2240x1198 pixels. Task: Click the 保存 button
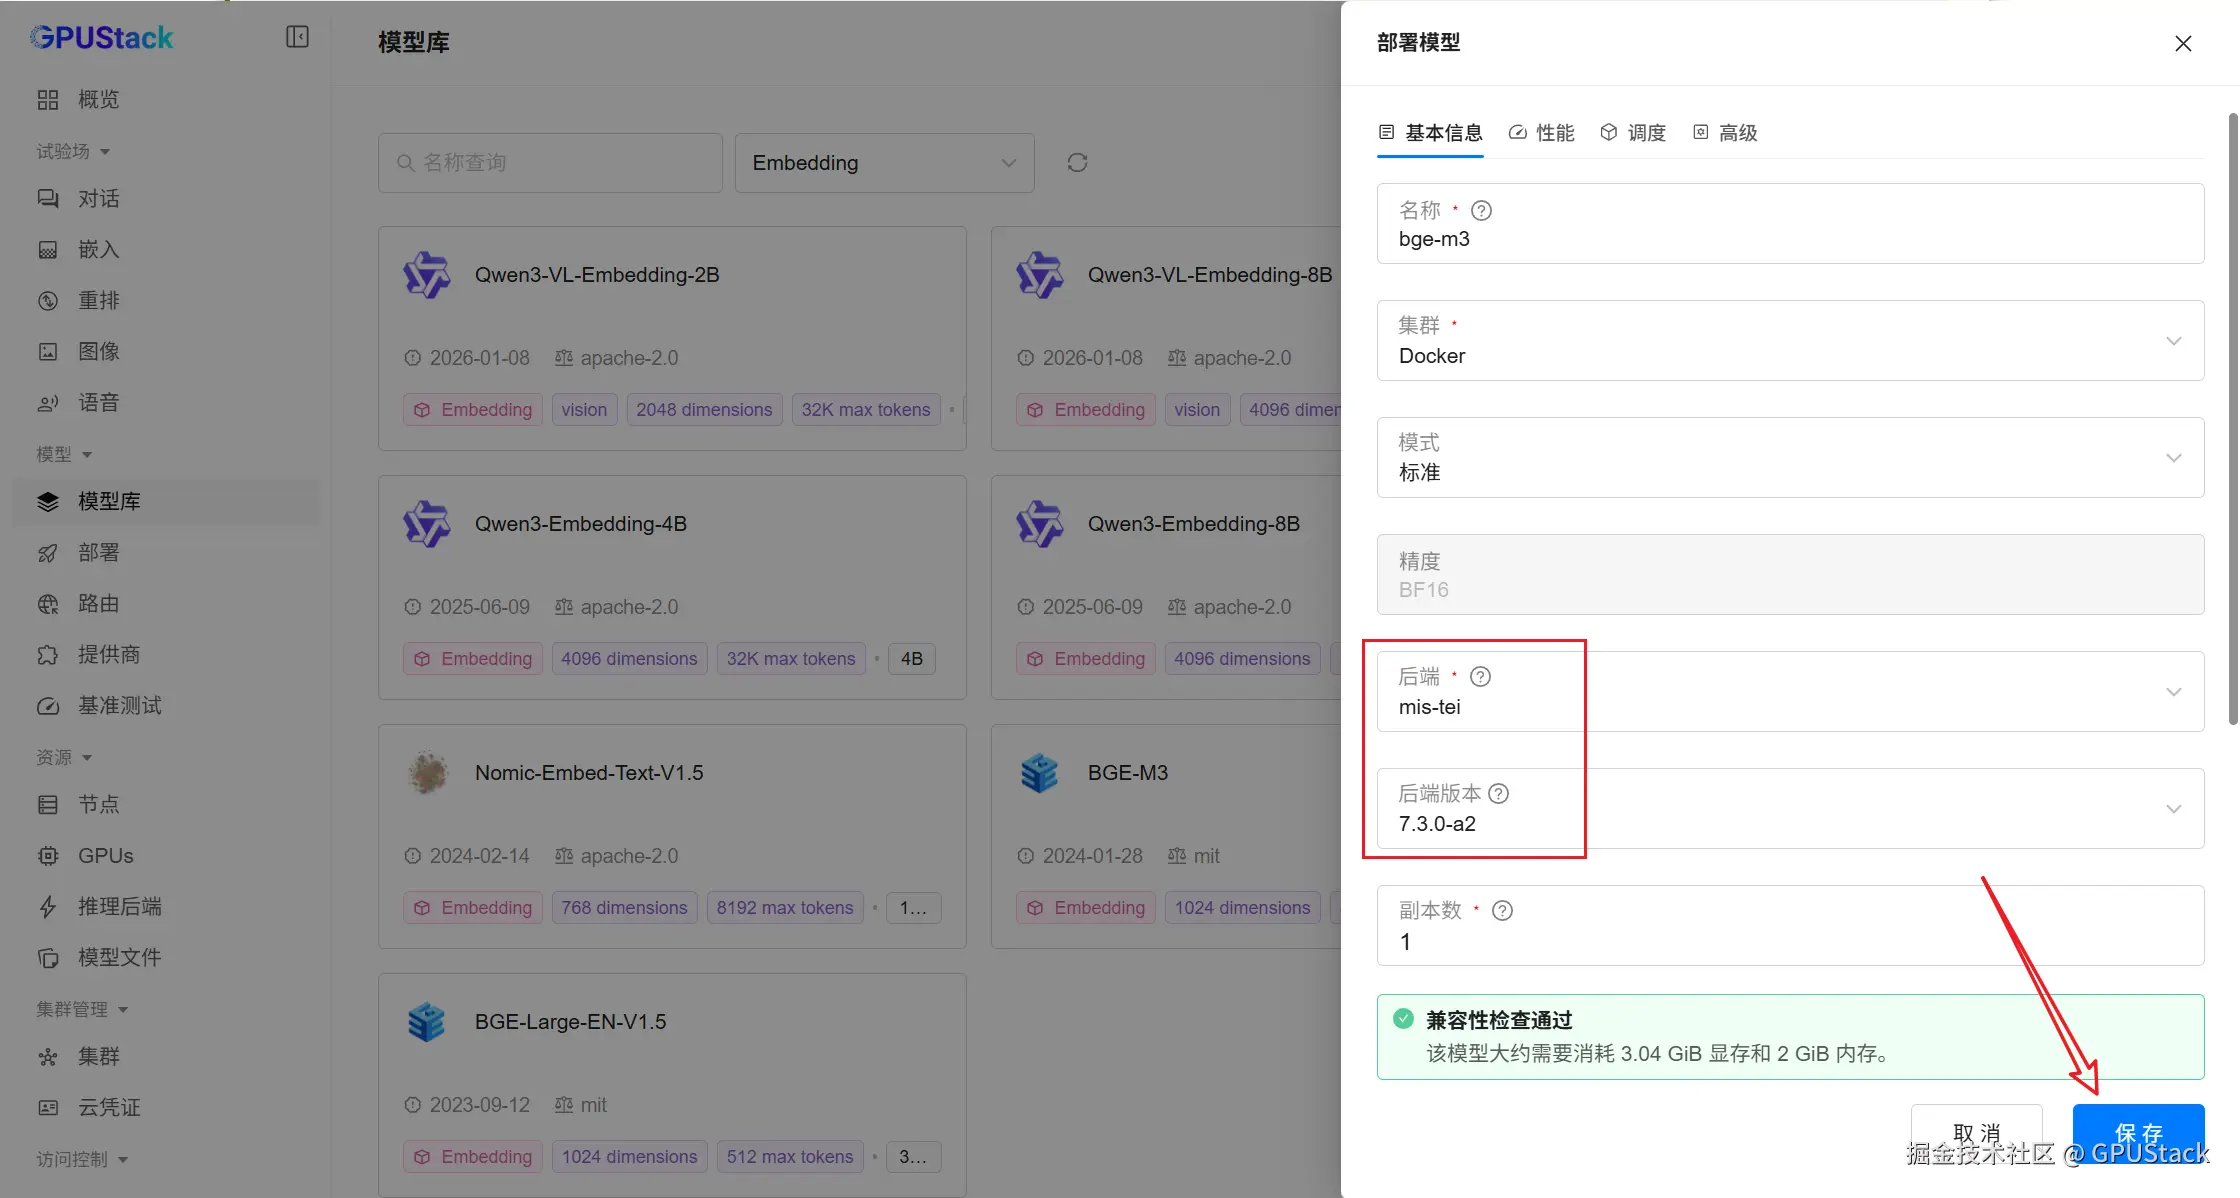click(2138, 1132)
